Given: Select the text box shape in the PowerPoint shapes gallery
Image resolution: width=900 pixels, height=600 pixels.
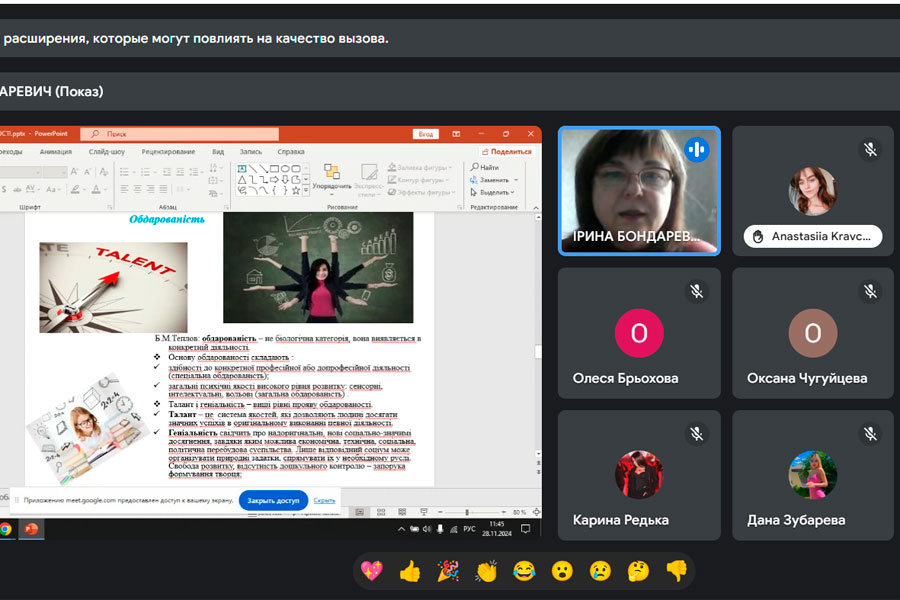Looking at the screenshot, I should tap(242, 169).
